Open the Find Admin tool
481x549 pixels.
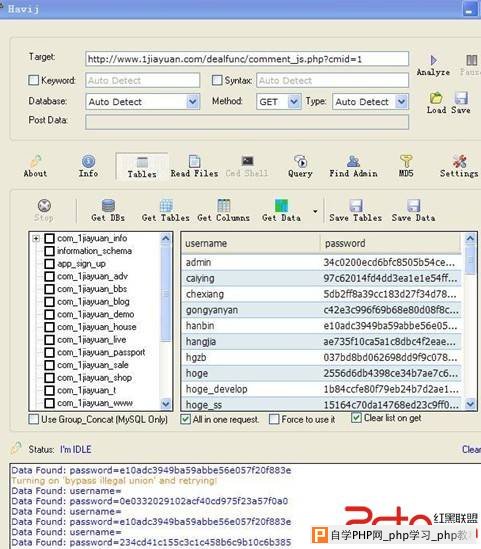tap(353, 166)
